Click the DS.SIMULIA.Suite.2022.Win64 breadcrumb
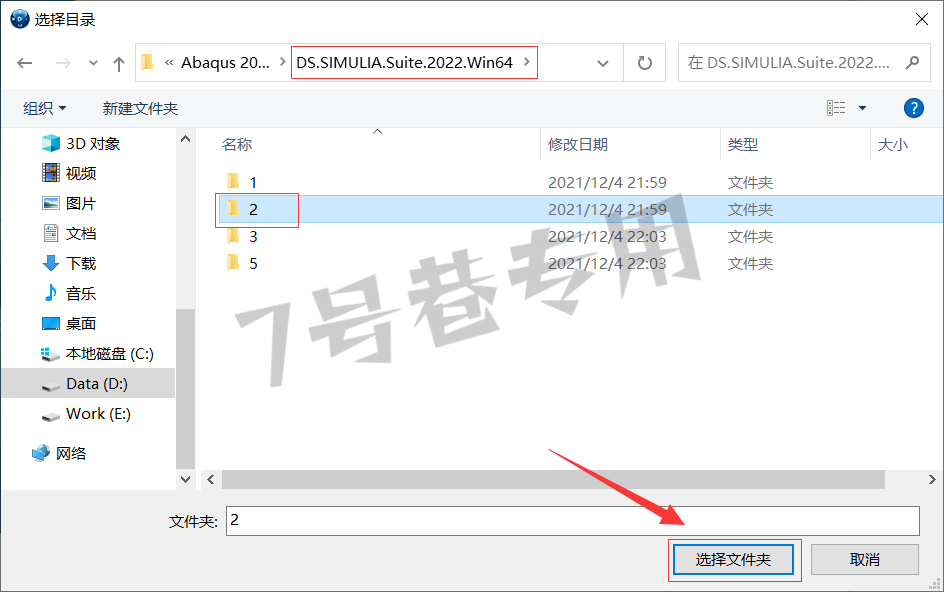The height and width of the screenshot is (592, 944). tap(404, 63)
